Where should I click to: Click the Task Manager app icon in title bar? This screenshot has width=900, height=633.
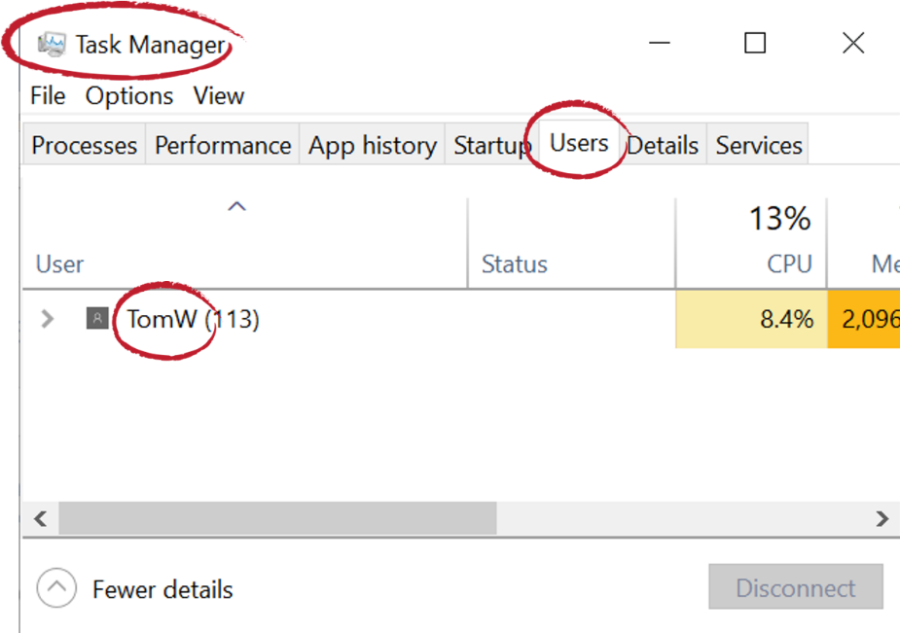(52, 45)
